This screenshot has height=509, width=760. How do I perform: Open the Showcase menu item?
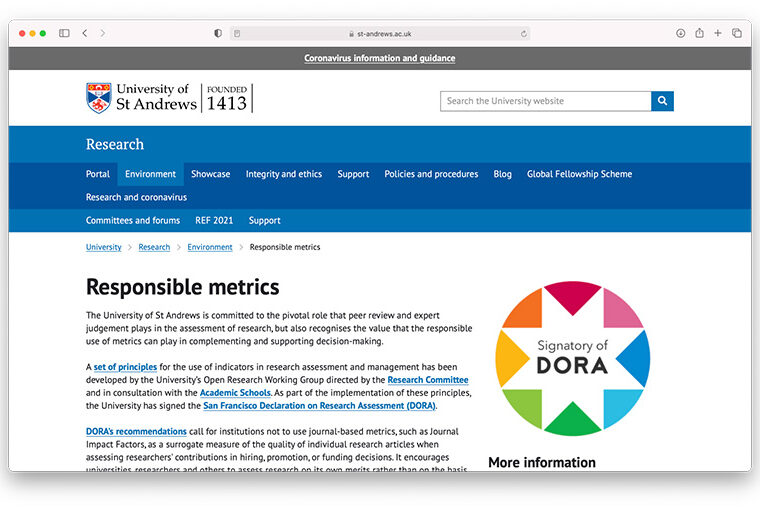click(x=210, y=174)
